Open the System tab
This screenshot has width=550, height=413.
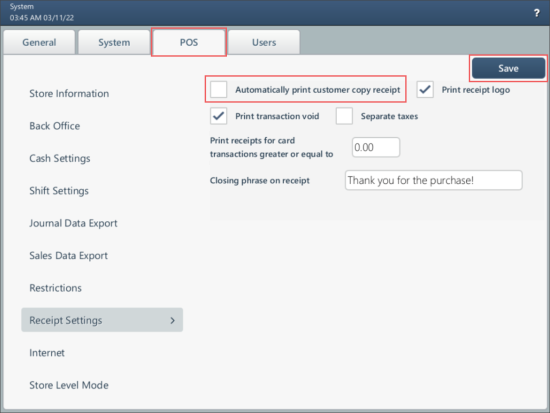click(x=114, y=42)
